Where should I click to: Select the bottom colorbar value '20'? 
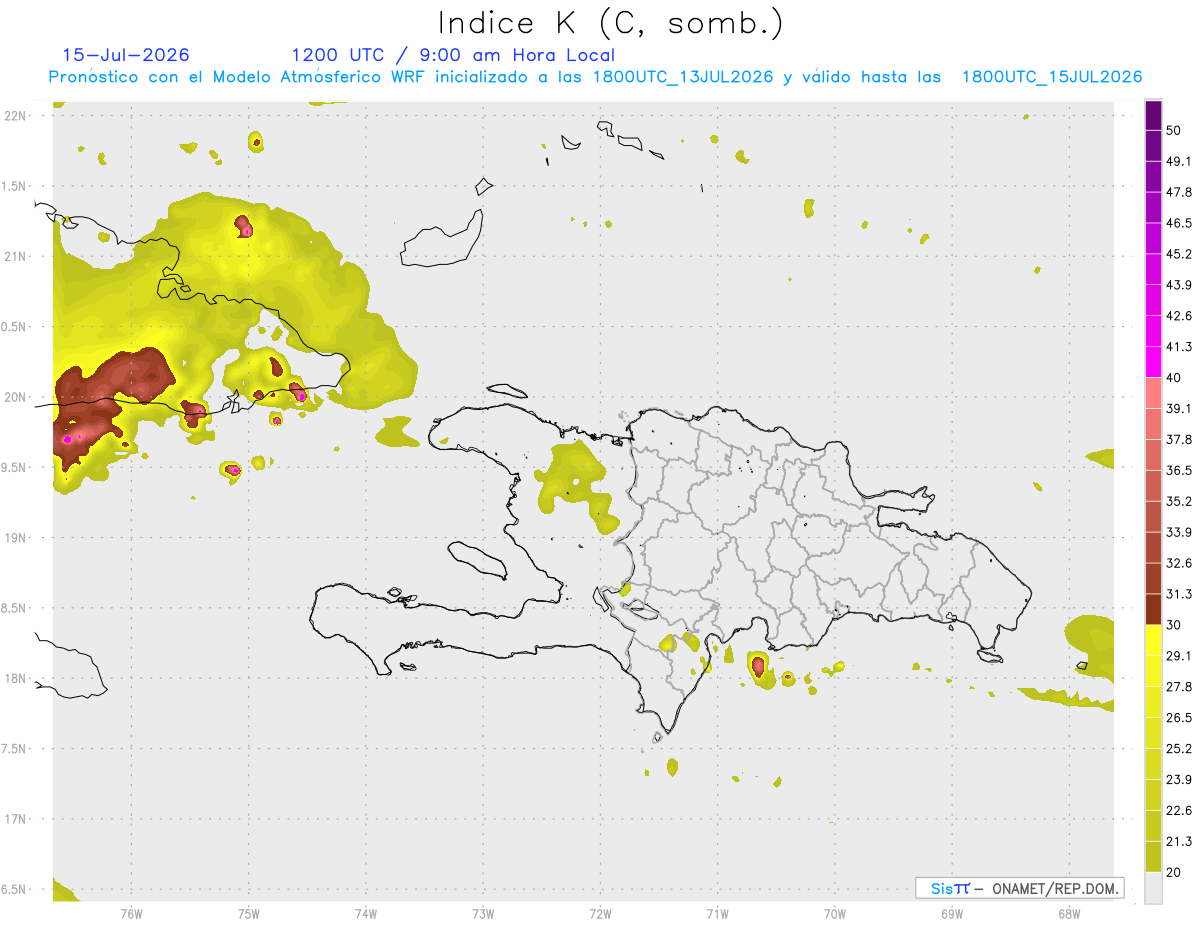click(1174, 872)
